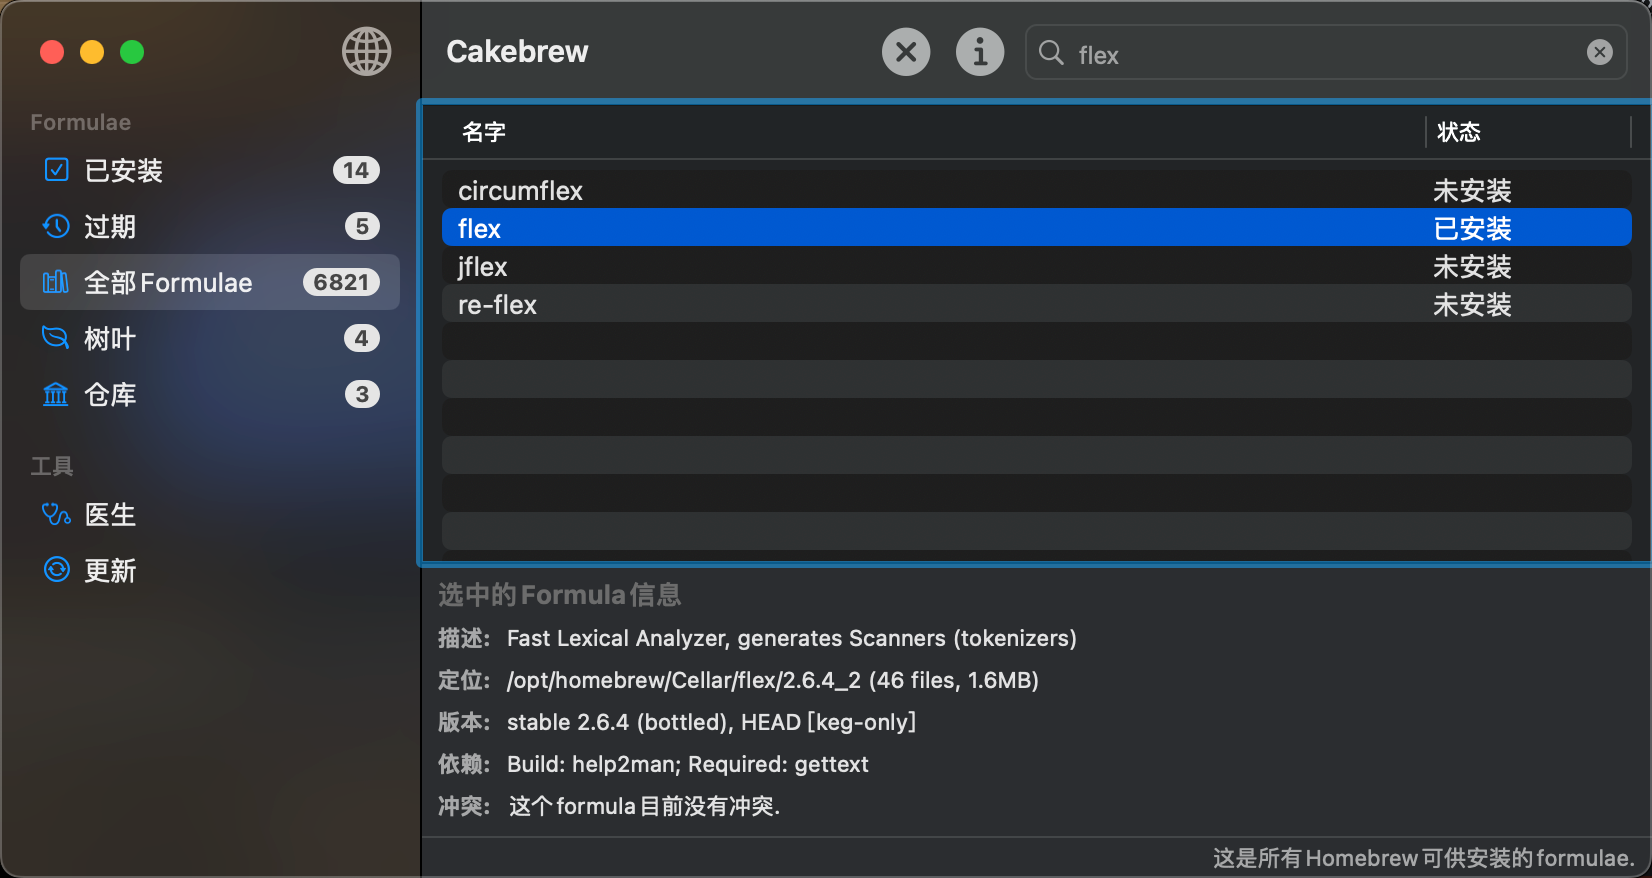Viewport: 1652px width, 878px height.
Task: Click the Cakebrew window title
Action: point(517,51)
